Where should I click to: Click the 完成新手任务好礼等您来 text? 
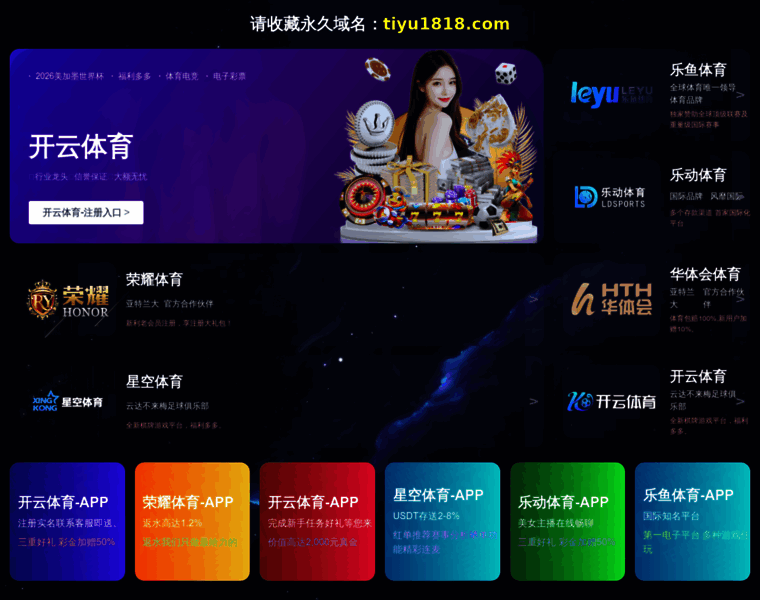point(320,523)
